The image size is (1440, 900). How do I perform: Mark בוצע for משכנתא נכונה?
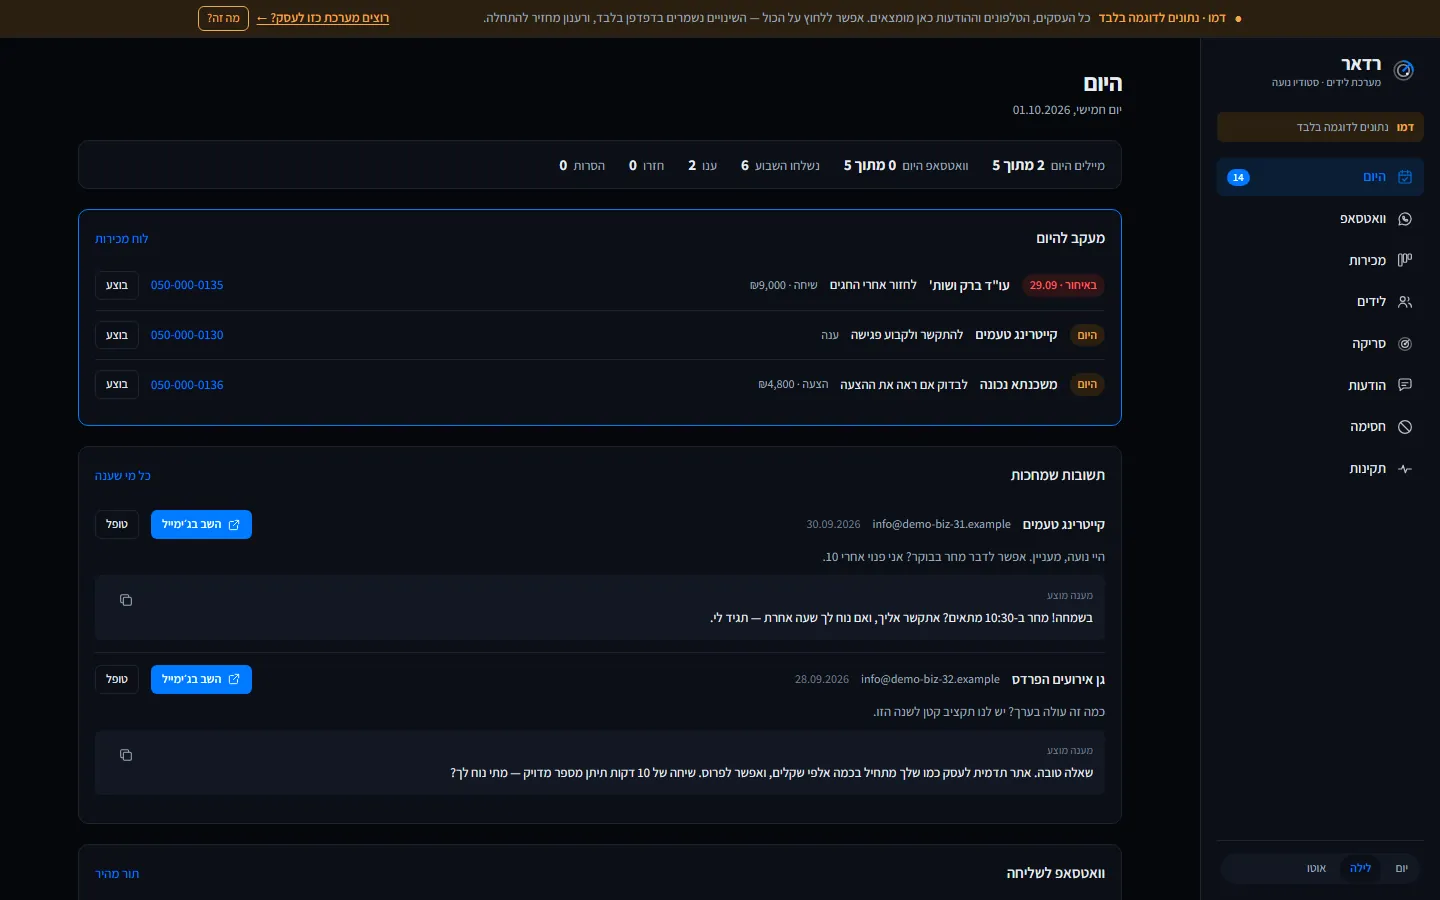(x=117, y=385)
